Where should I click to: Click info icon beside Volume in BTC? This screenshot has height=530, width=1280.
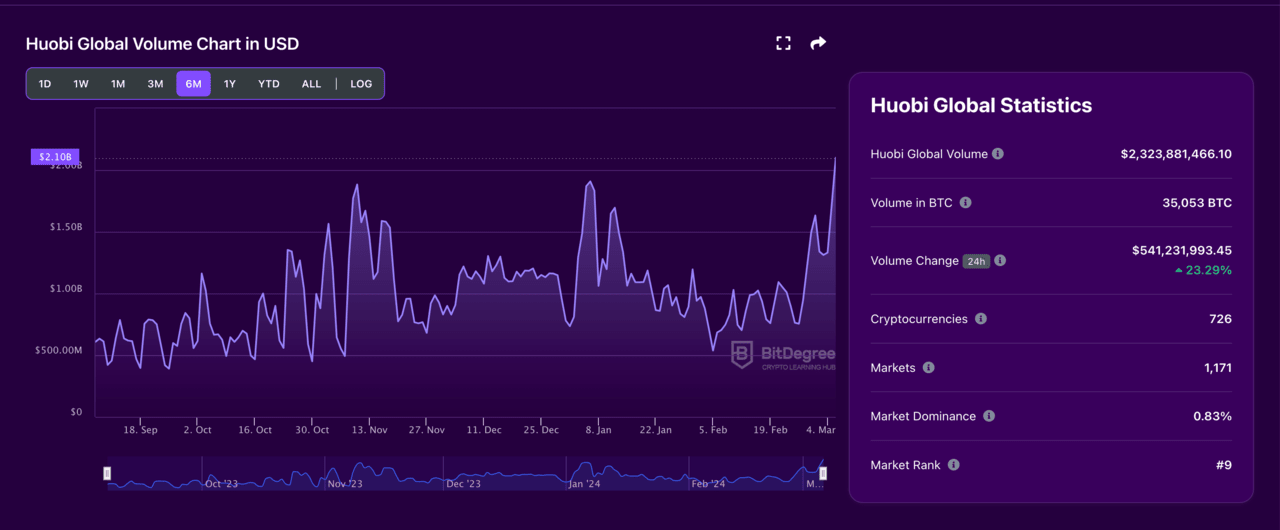click(965, 203)
